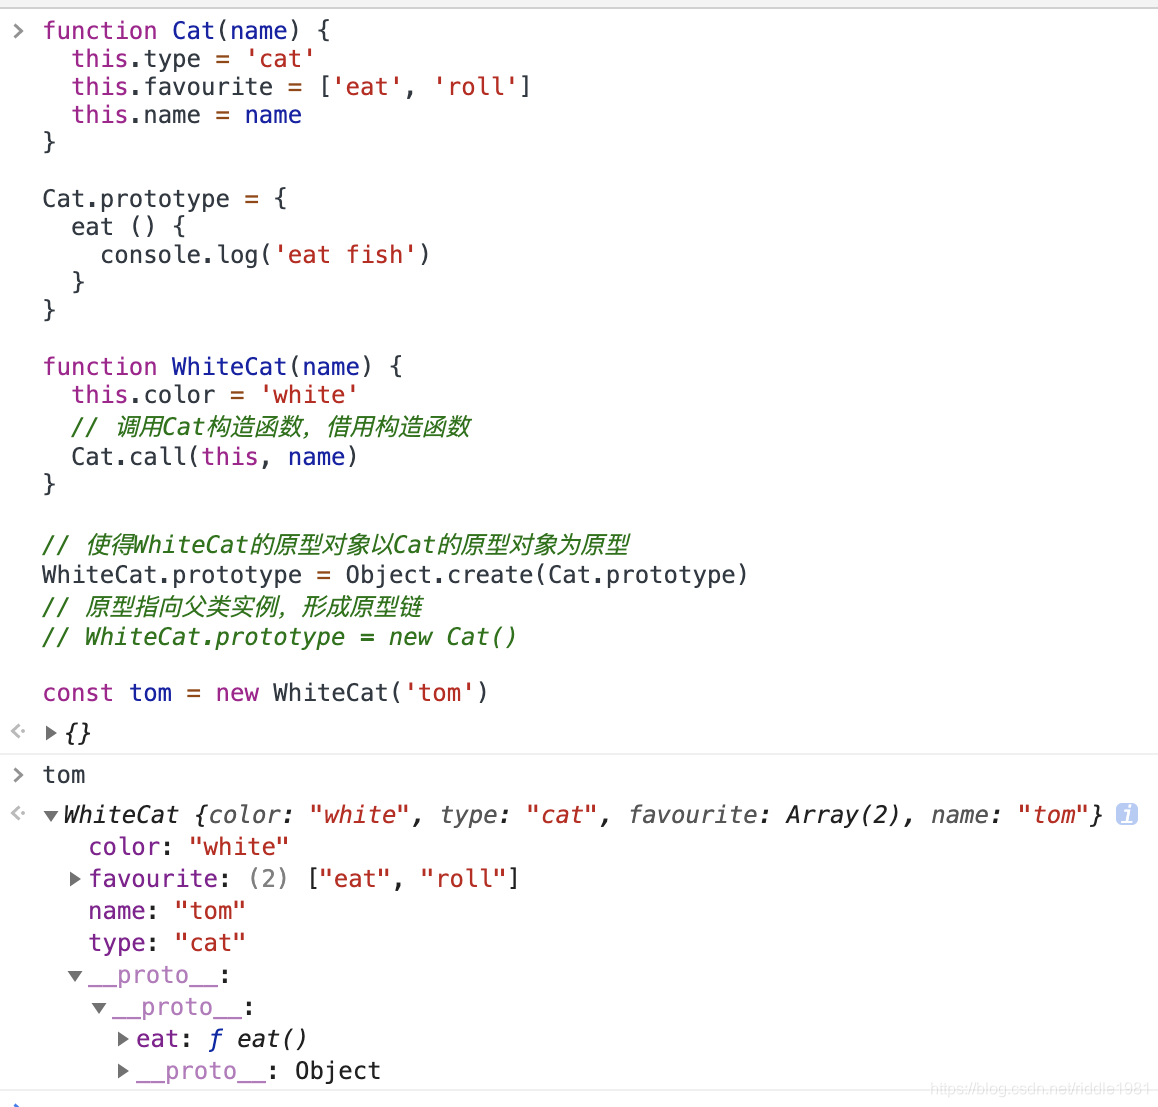The image size is (1158, 1107).
Task: Click the this.name = name line
Action: (186, 114)
